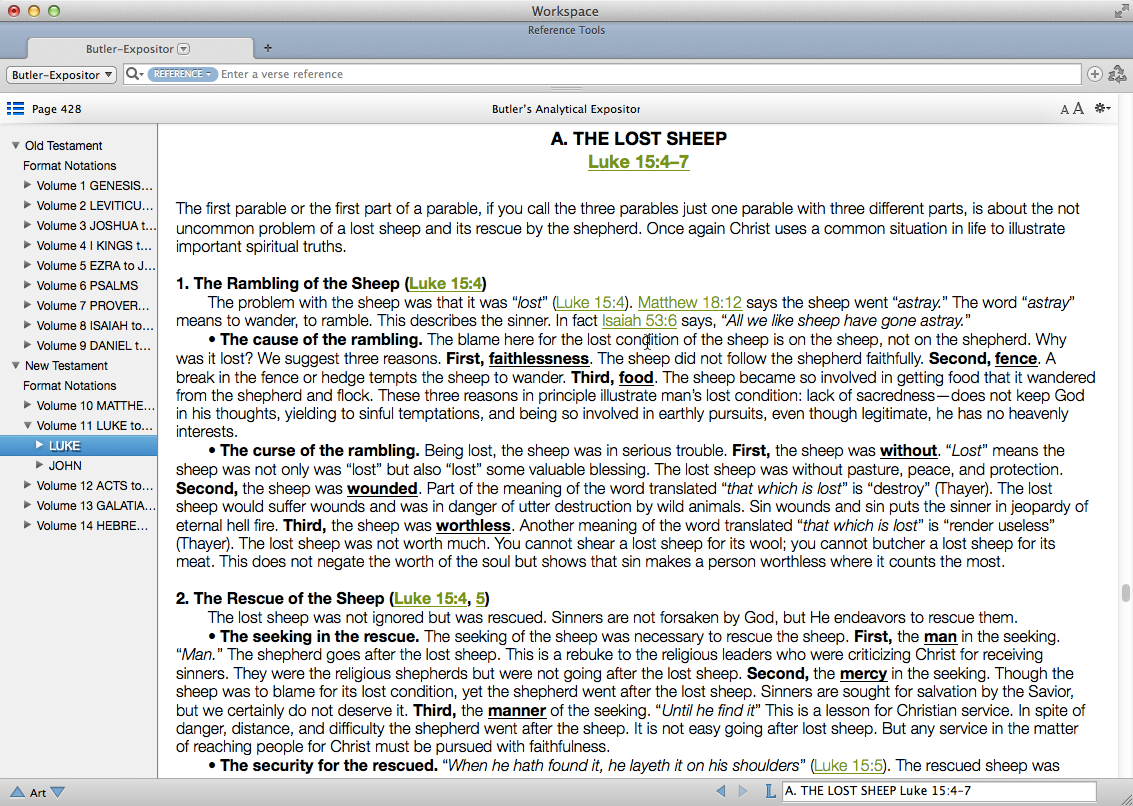Open the table of contents list icon

15,108
